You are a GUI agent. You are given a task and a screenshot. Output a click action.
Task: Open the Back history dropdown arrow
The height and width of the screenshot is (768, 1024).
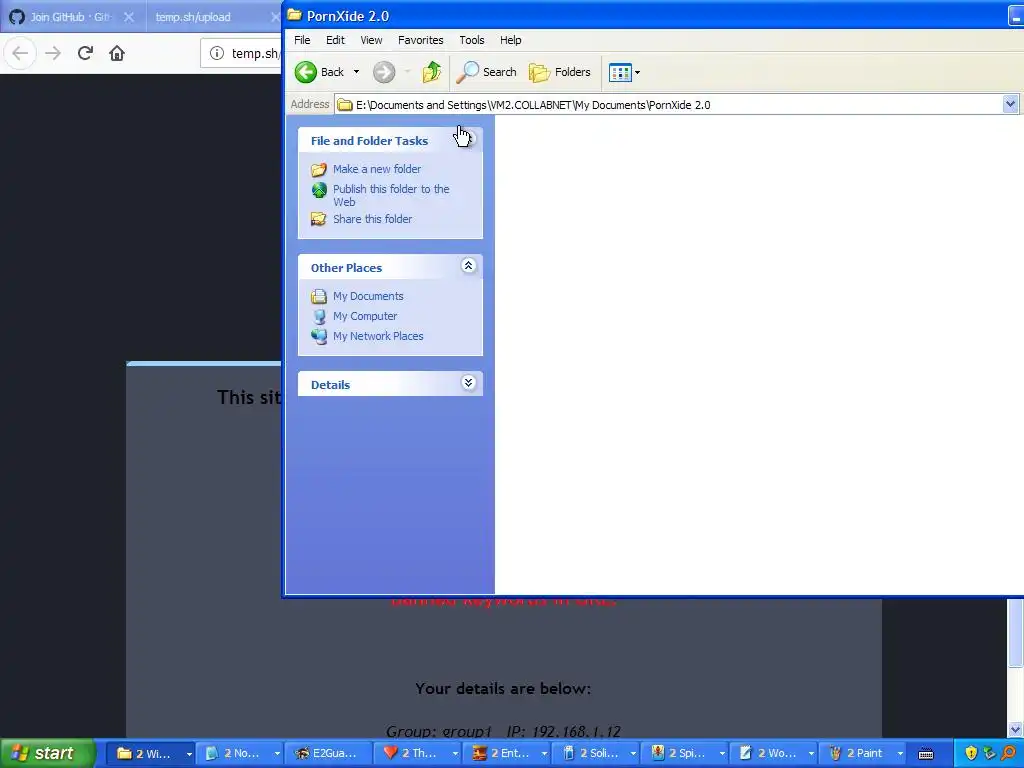point(357,72)
